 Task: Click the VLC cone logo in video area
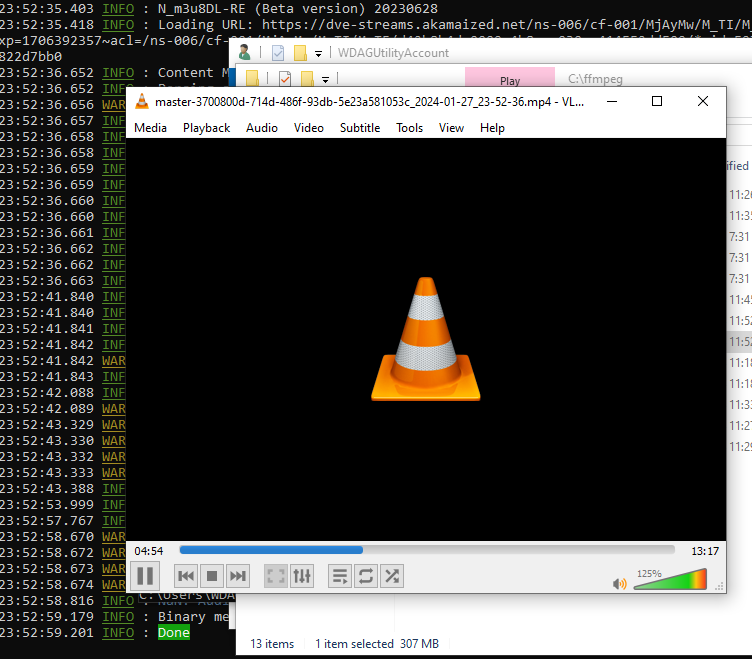coord(425,339)
